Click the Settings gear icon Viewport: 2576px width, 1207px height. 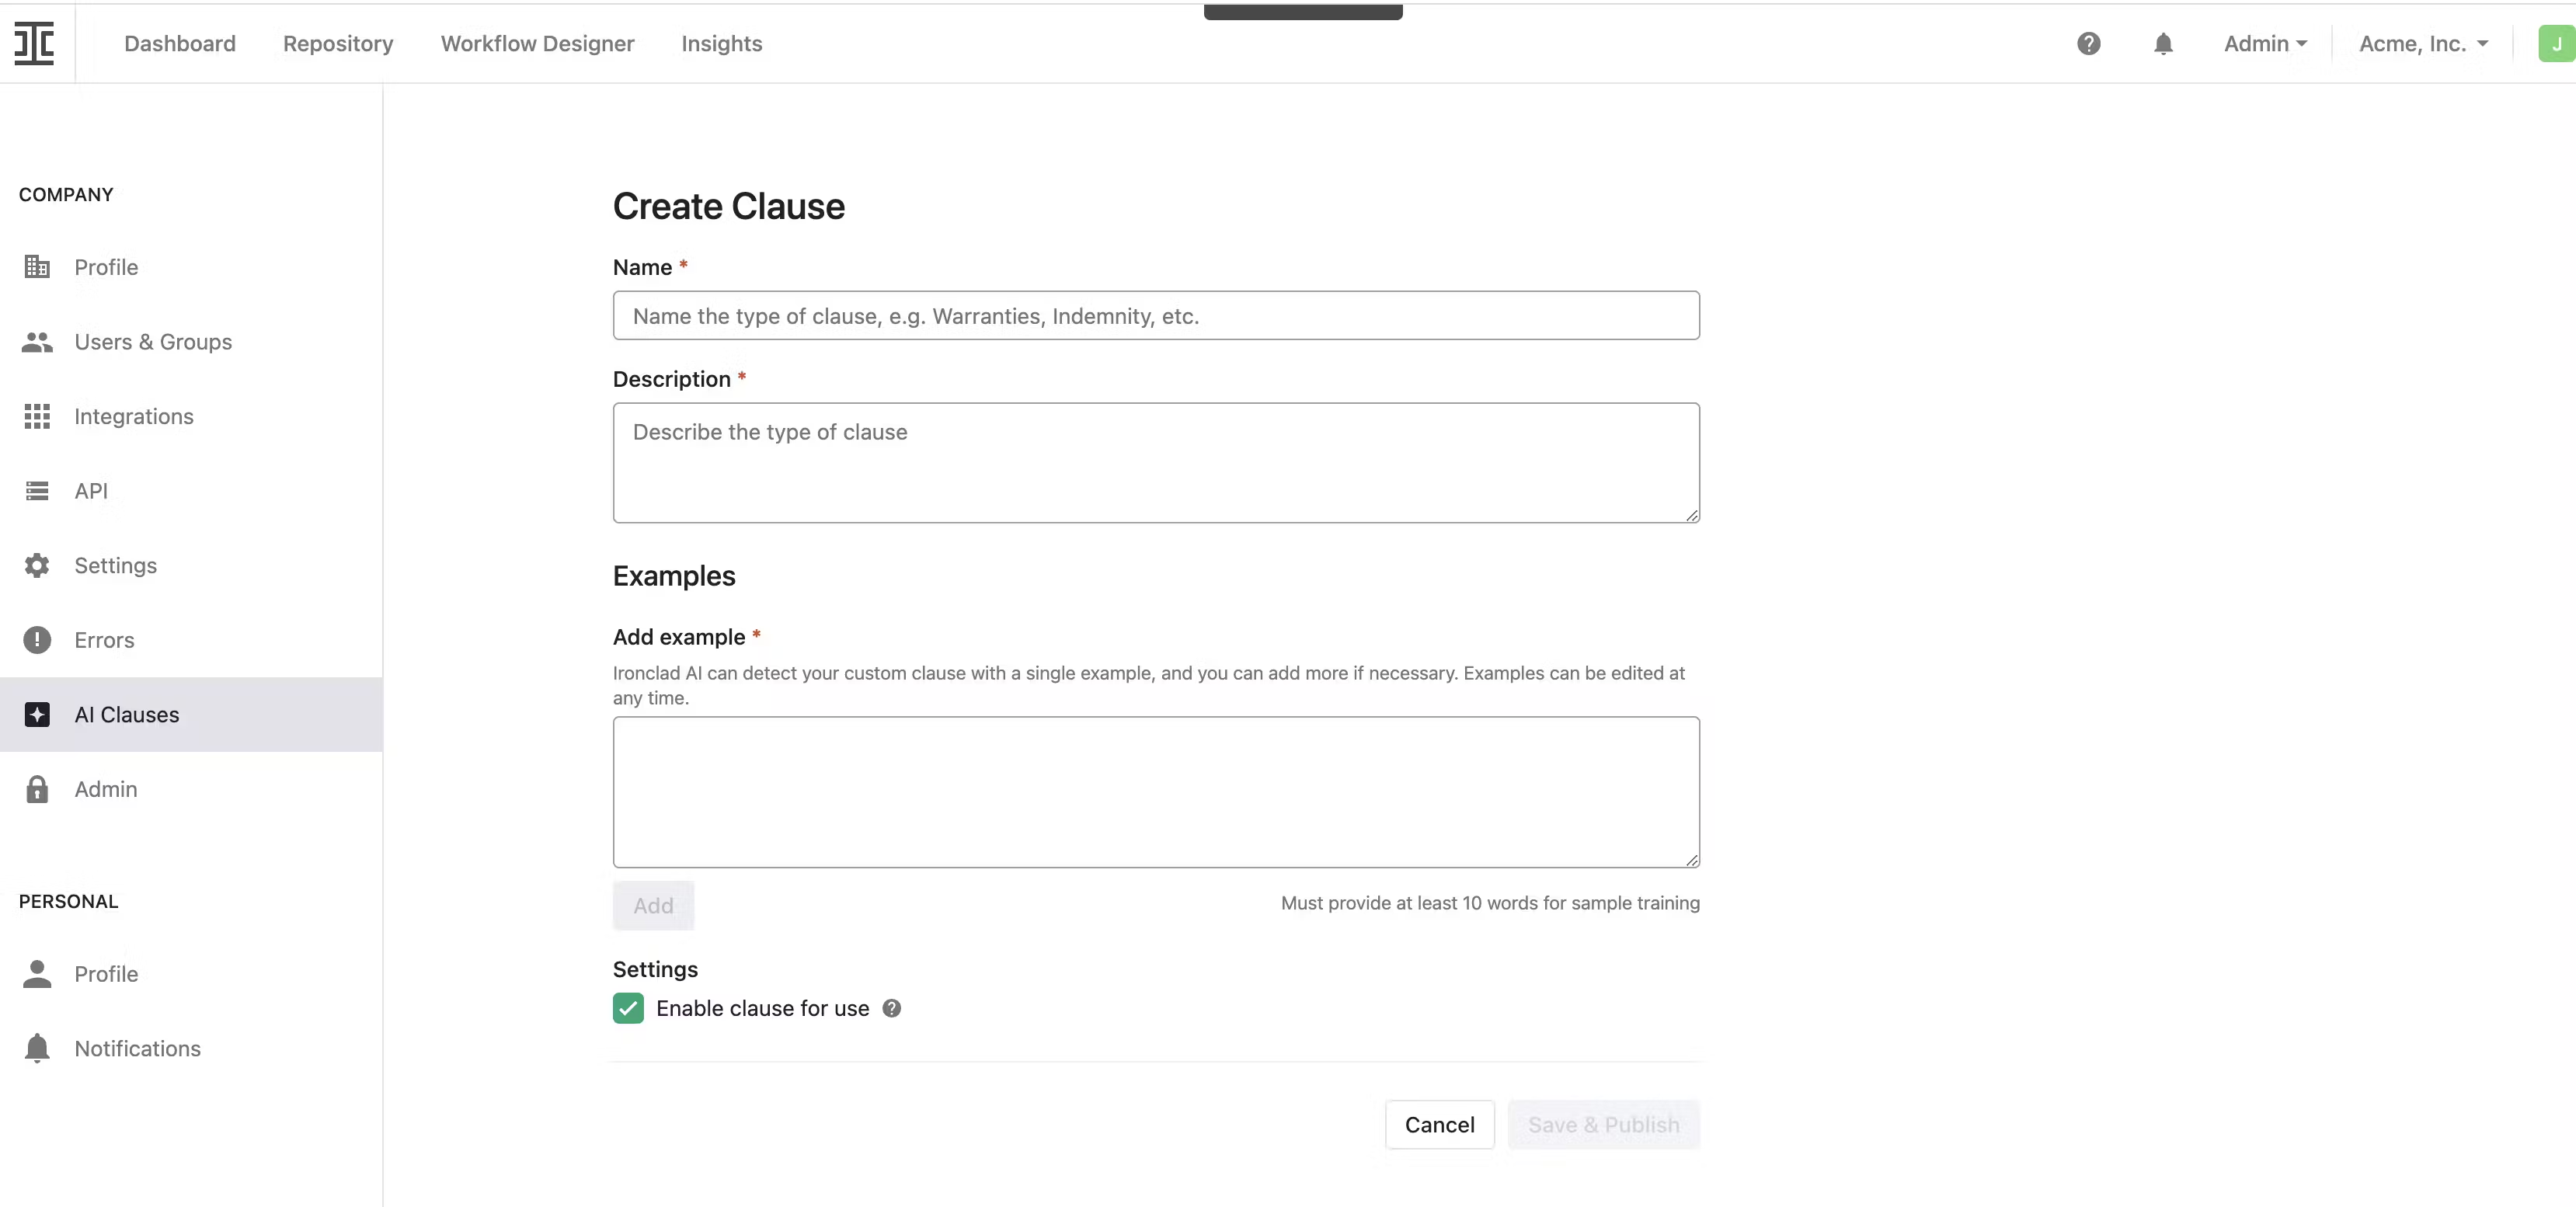37,565
